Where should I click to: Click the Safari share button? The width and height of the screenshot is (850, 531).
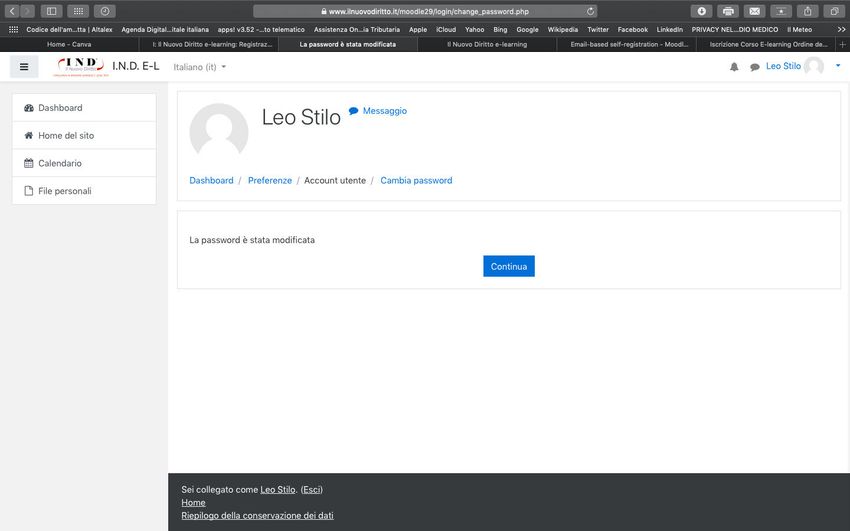807,11
